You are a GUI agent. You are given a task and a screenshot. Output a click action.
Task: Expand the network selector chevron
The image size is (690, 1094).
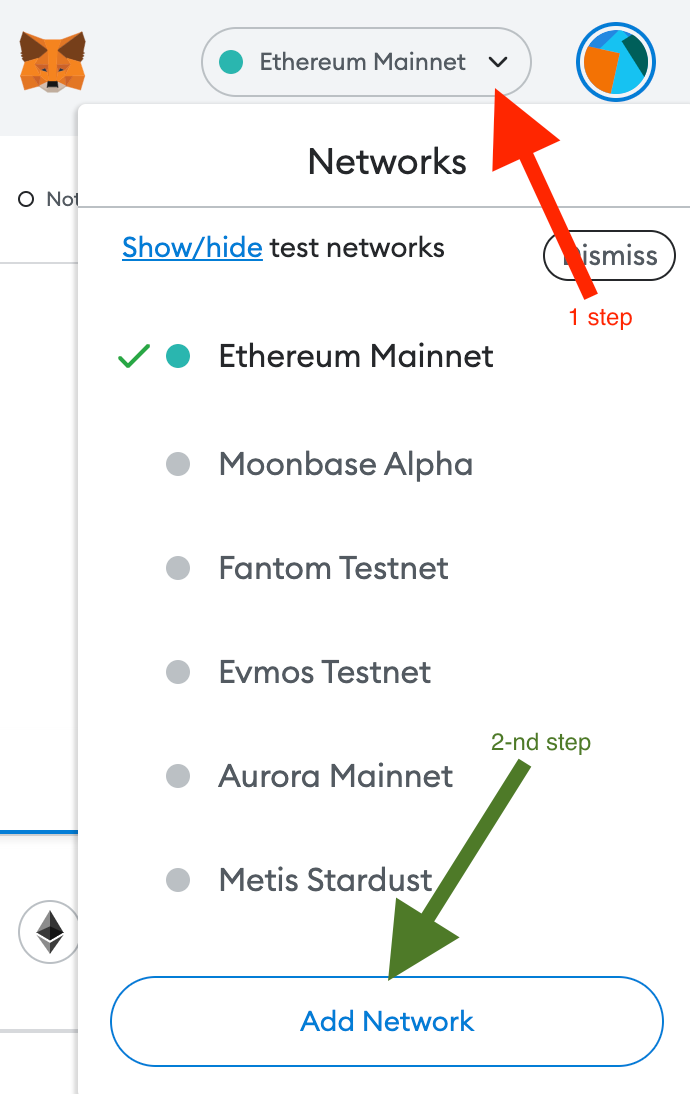(498, 62)
